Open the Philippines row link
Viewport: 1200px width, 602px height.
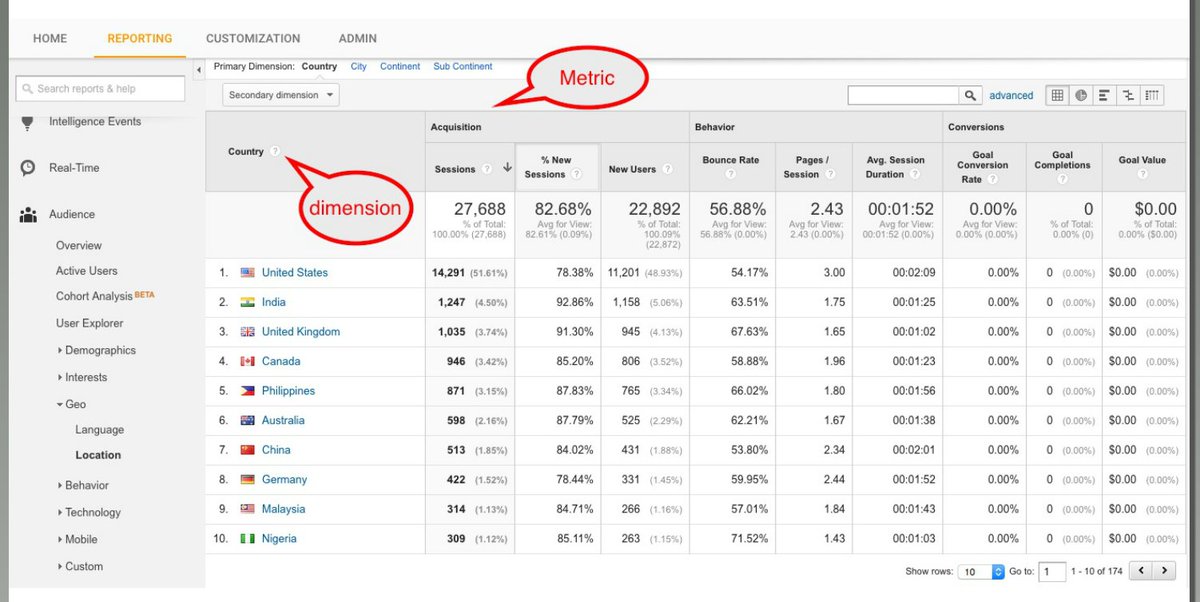(x=288, y=391)
